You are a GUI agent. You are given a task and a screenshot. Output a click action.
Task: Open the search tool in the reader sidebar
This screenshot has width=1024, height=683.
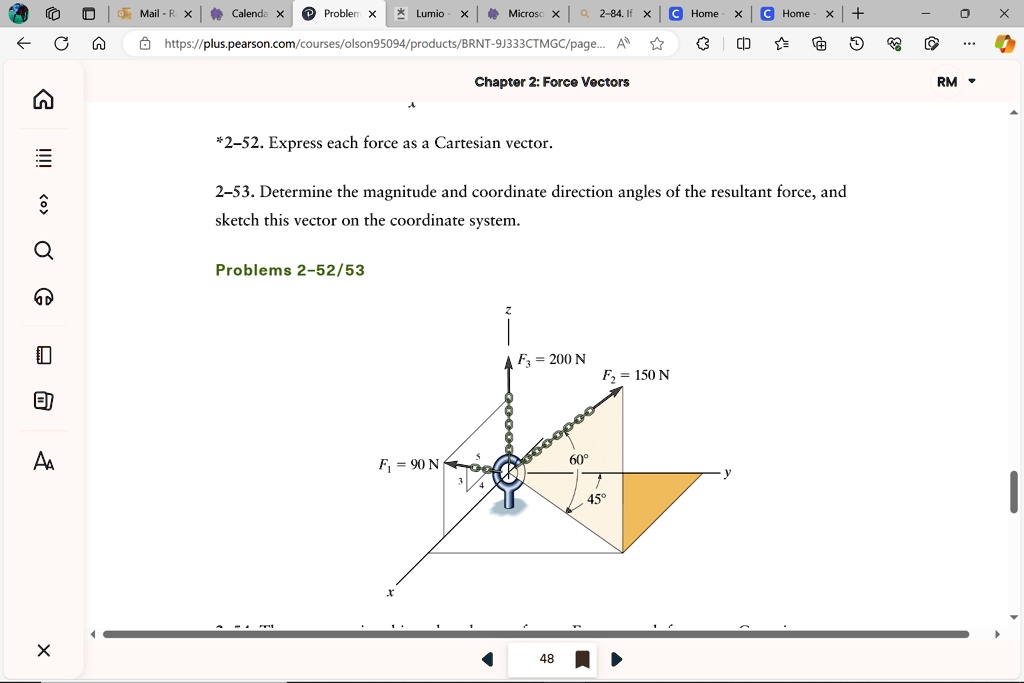point(42,250)
